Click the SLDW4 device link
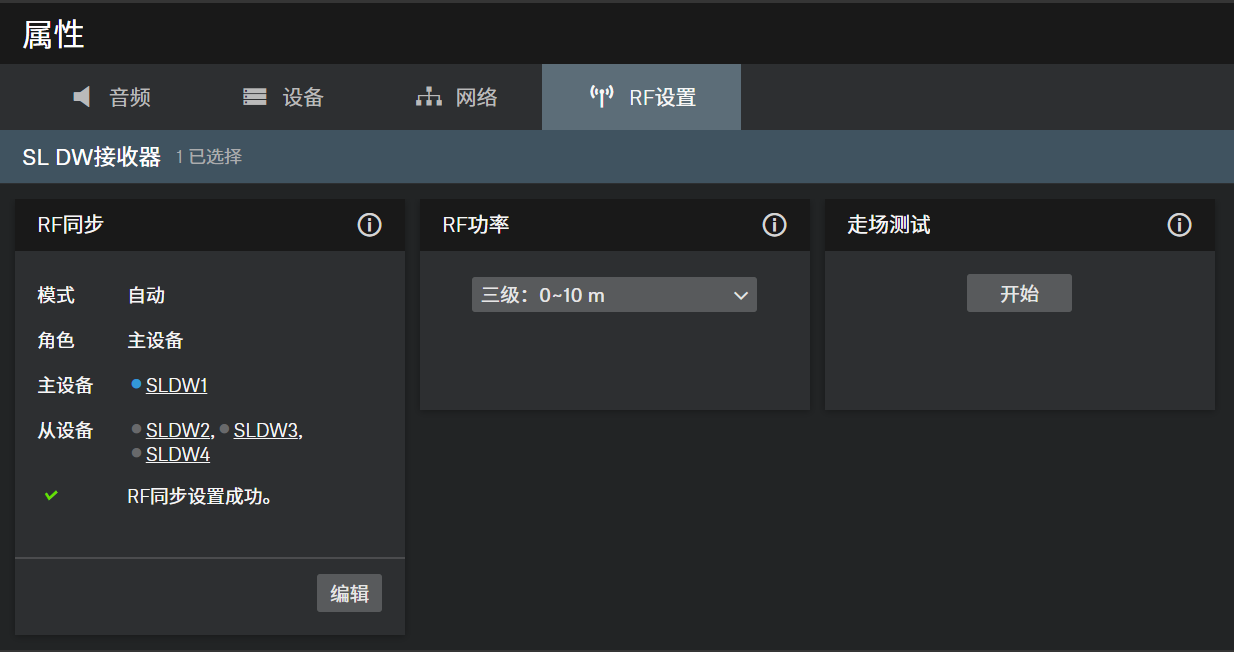The height and width of the screenshot is (652, 1234). pyautogui.click(x=177, y=454)
